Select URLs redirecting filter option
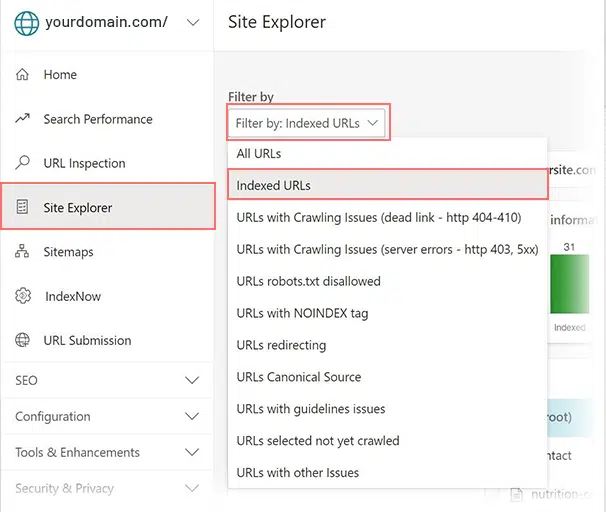606x512 pixels. (388, 345)
